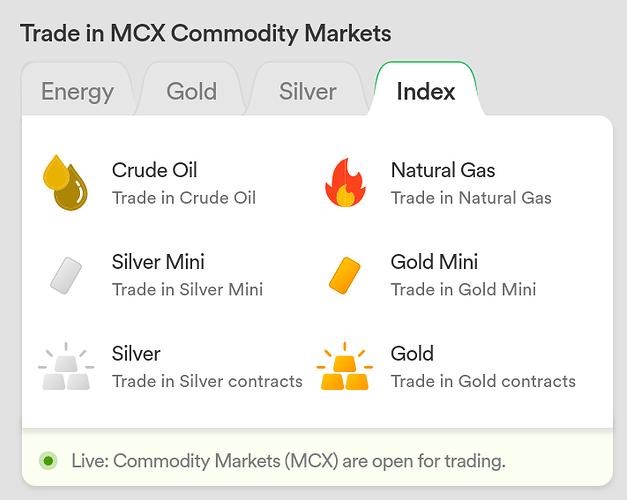Screen dimensions: 627x500
Task: Click the 'Trade in Crude Oil' subtitle
Action: tap(184, 198)
